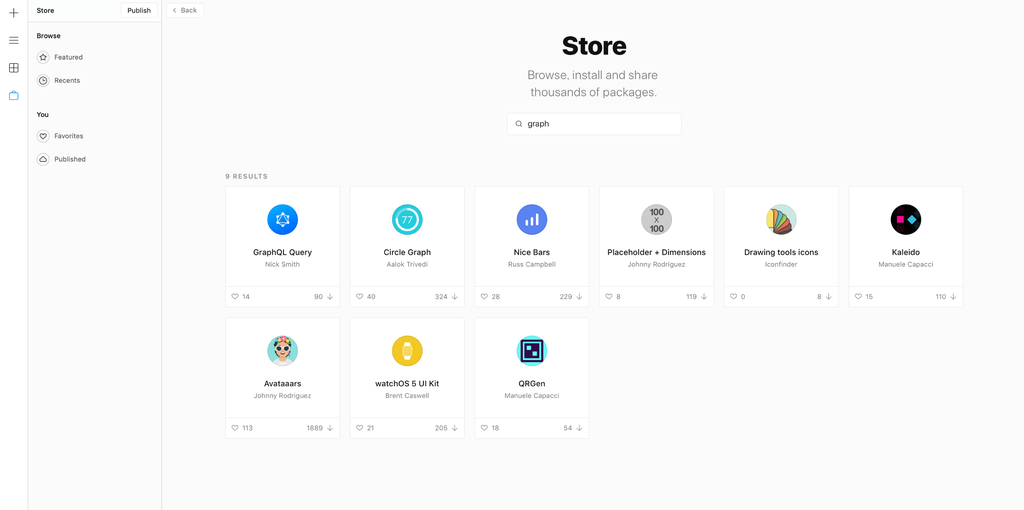Click the Featured star icon
The image size is (1024, 510).
tap(43, 57)
